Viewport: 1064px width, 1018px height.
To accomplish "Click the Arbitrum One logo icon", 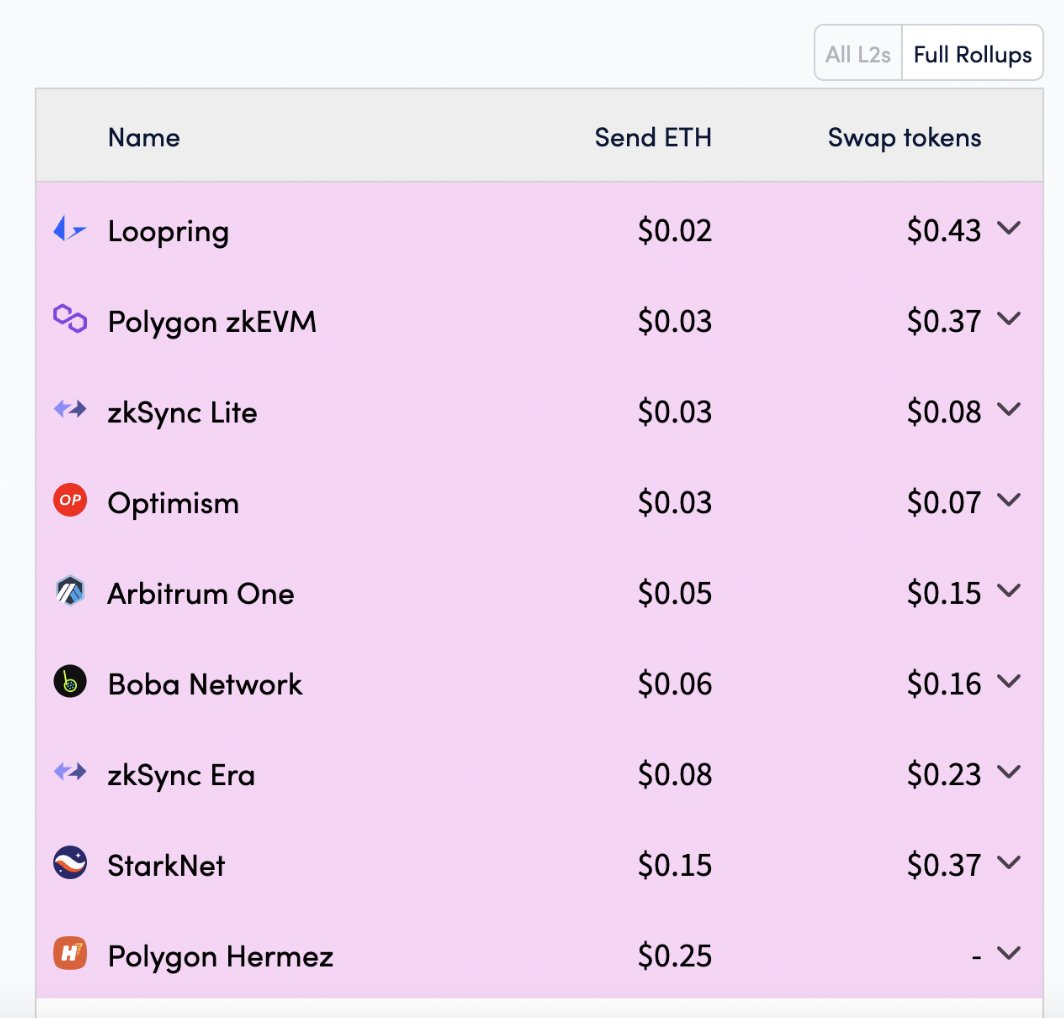I will click(x=70, y=591).
